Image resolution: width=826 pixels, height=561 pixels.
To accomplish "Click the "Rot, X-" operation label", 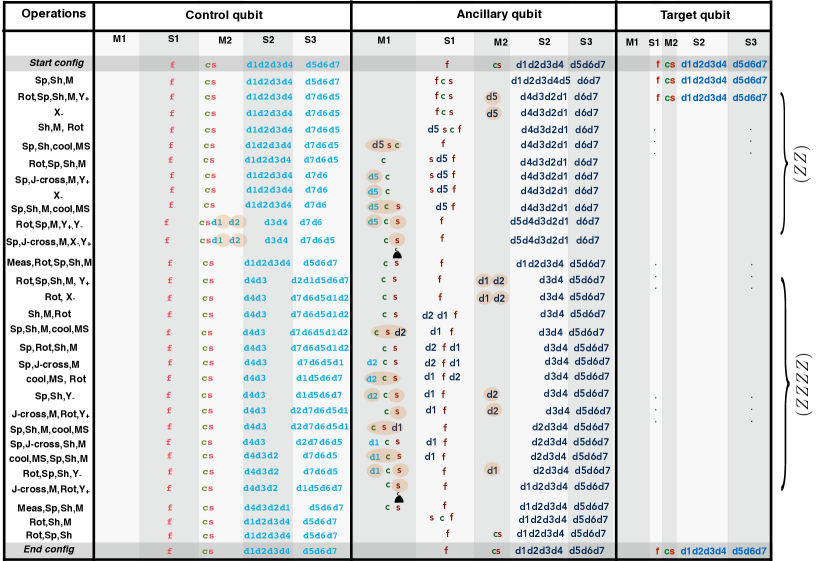I will click(x=60, y=297).
